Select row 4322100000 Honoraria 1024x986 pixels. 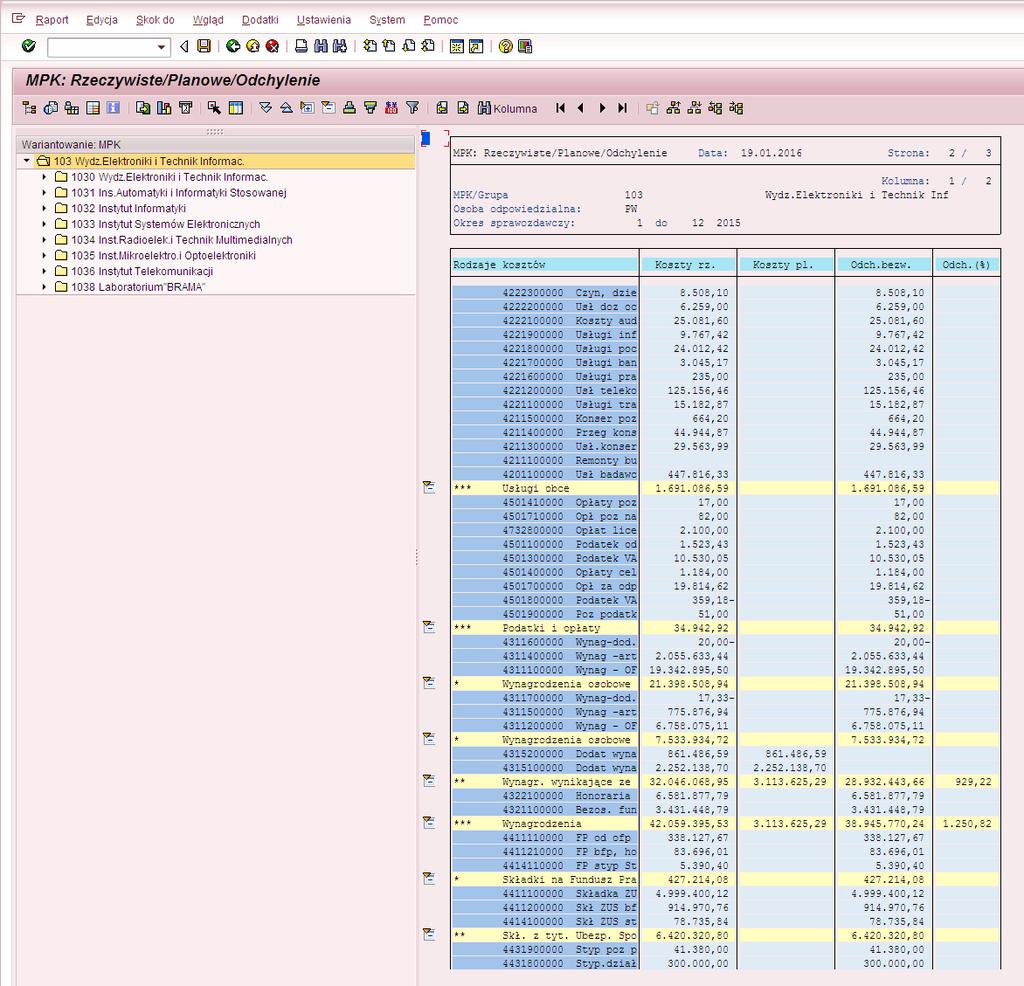[x=545, y=795]
